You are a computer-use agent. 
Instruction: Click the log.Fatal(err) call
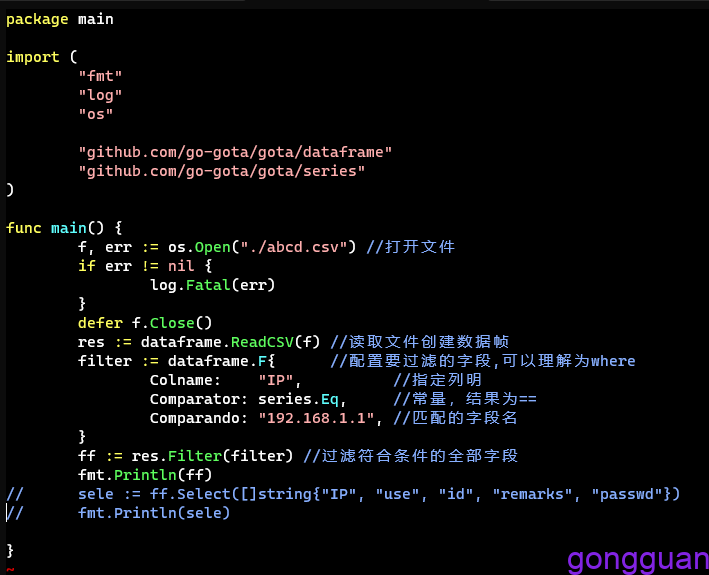pos(212,285)
